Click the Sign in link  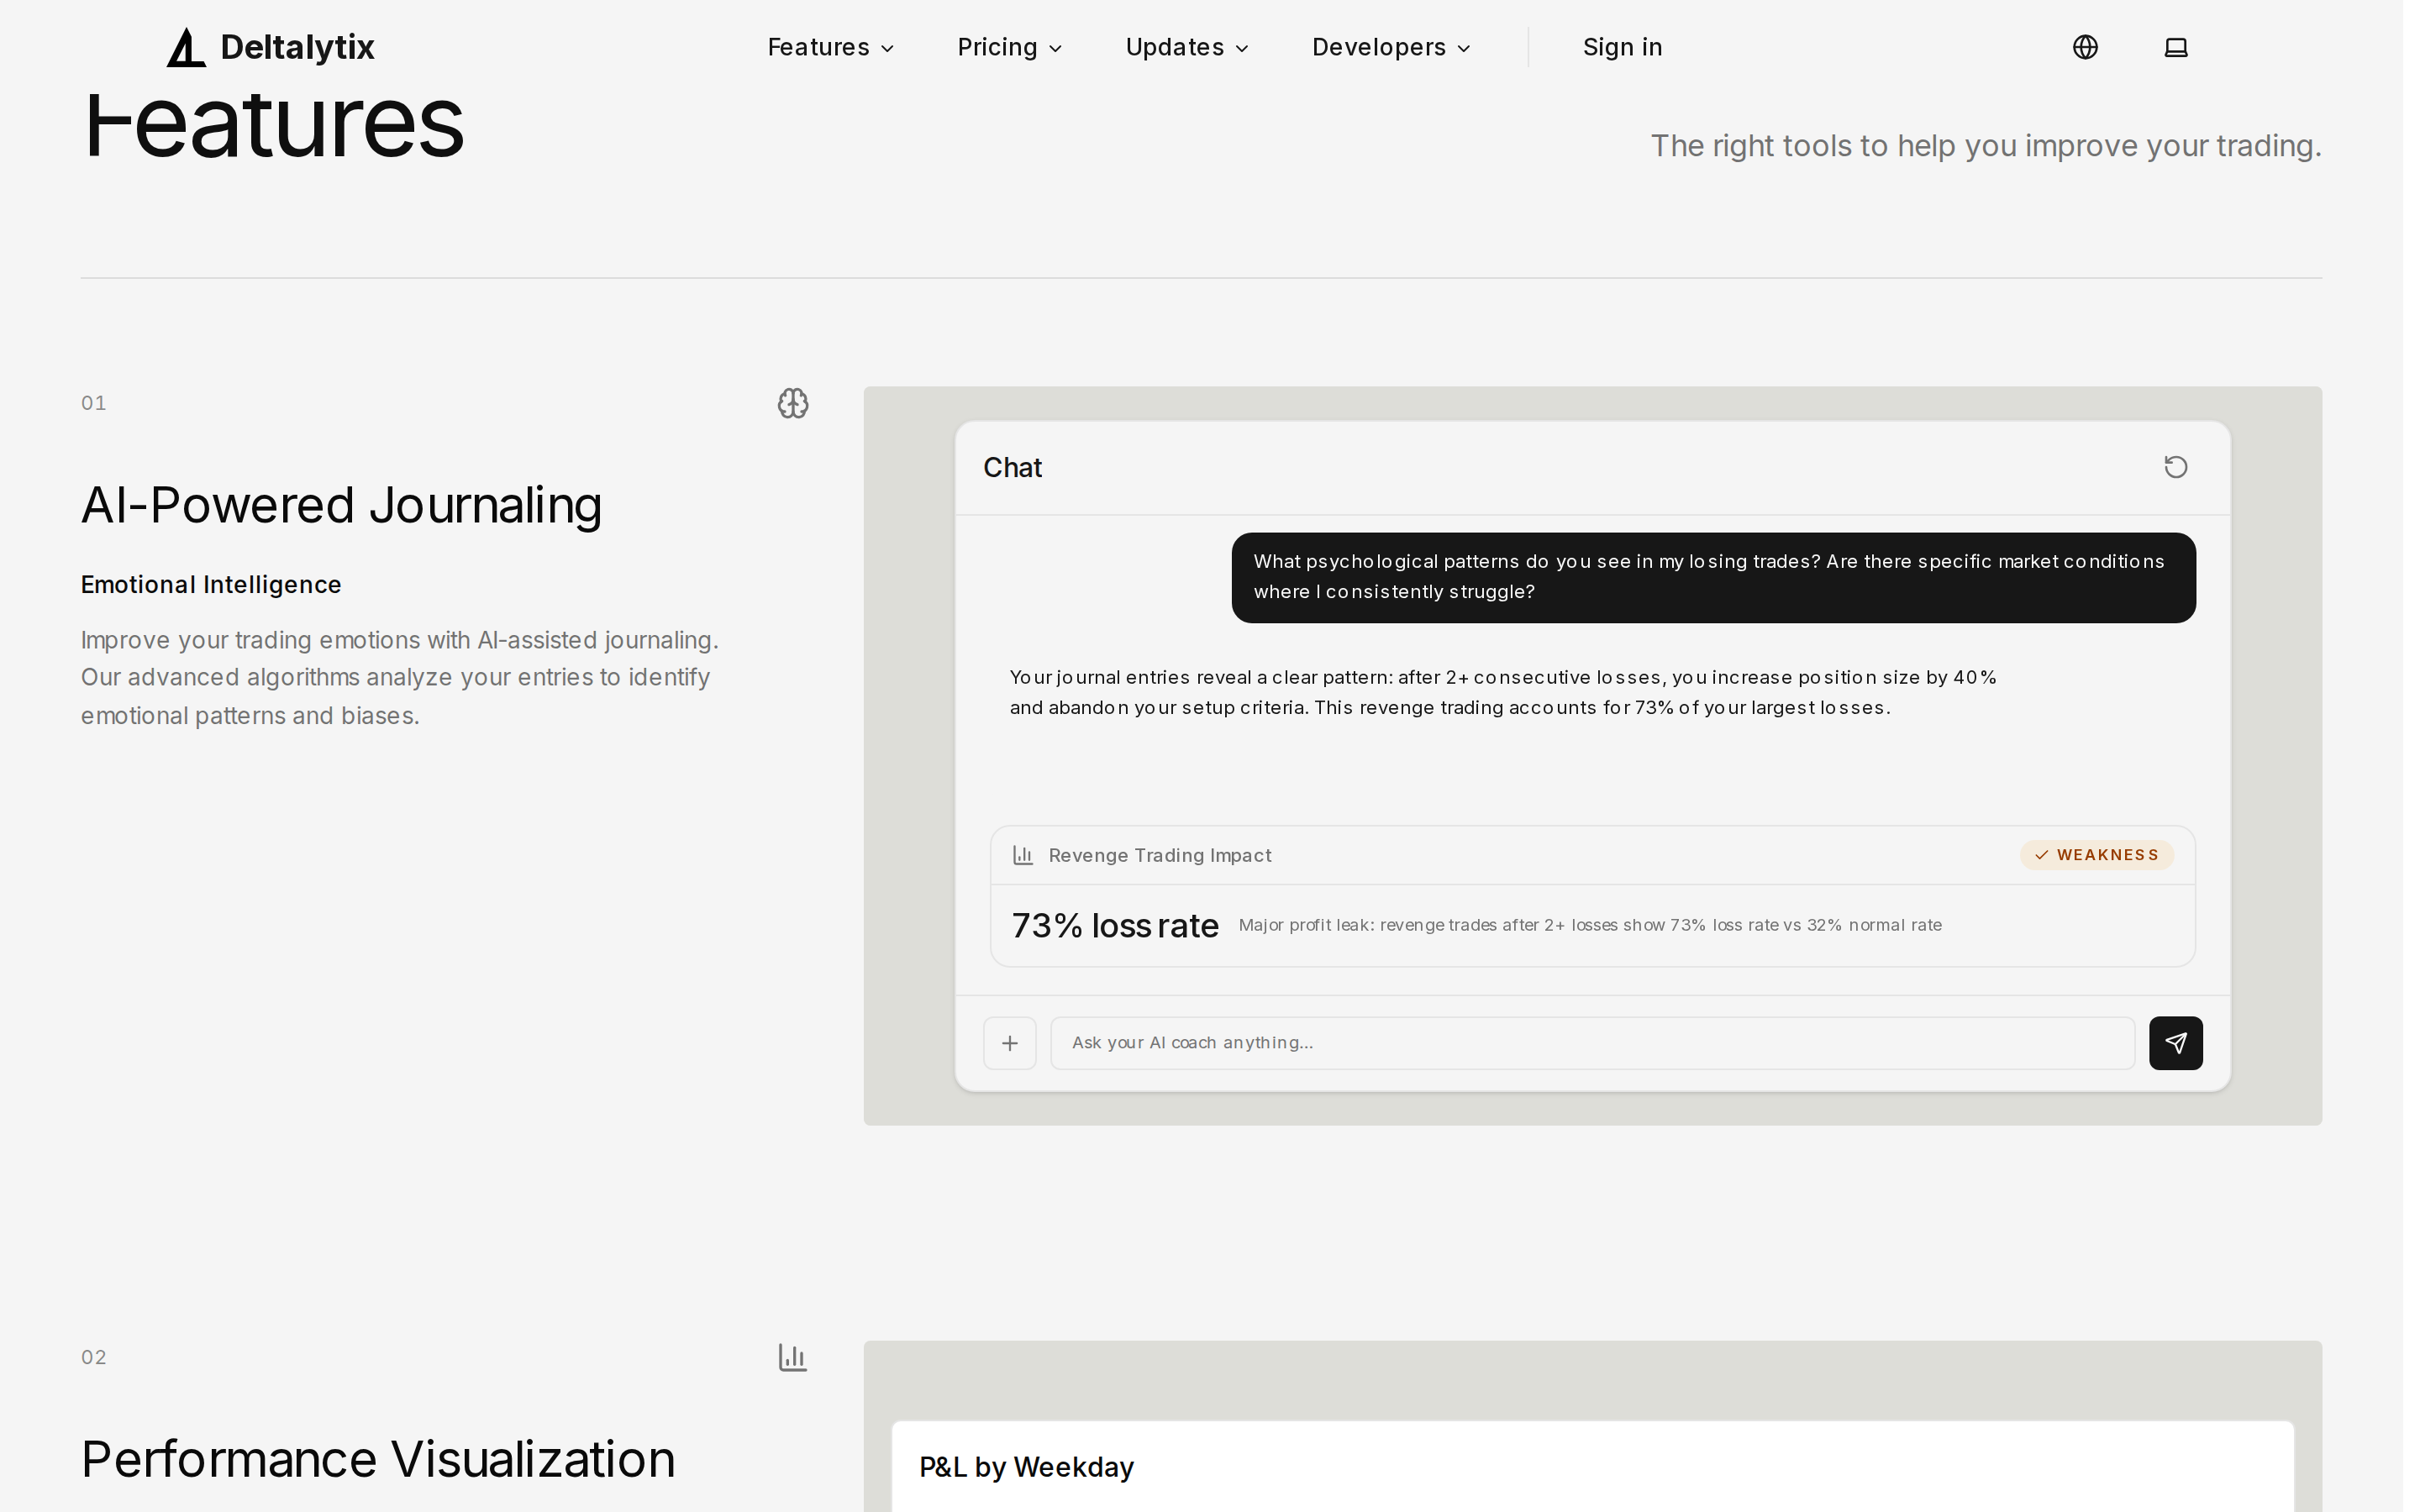coord(1622,47)
